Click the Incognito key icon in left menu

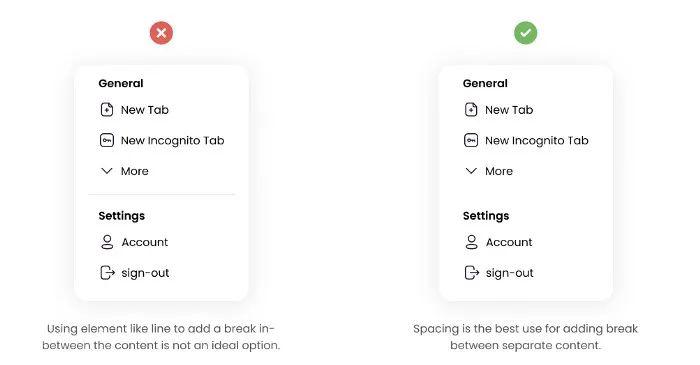(107, 141)
